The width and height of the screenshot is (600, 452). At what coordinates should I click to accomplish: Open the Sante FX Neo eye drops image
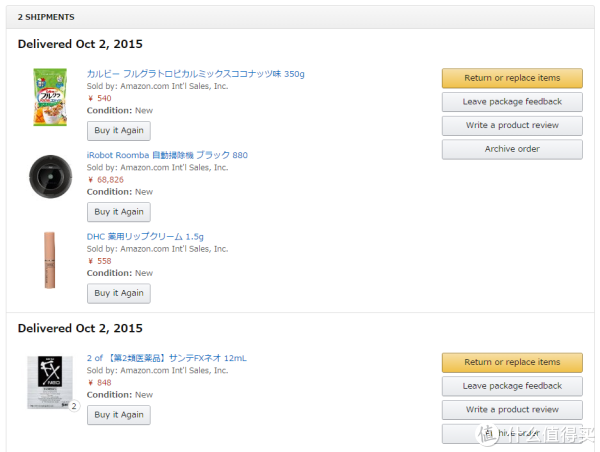(x=50, y=382)
